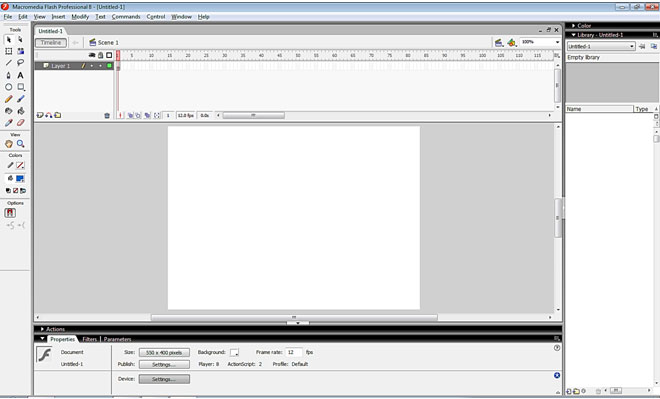Select the Oval tool
660x399 pixels.
(x=8, y=87)
